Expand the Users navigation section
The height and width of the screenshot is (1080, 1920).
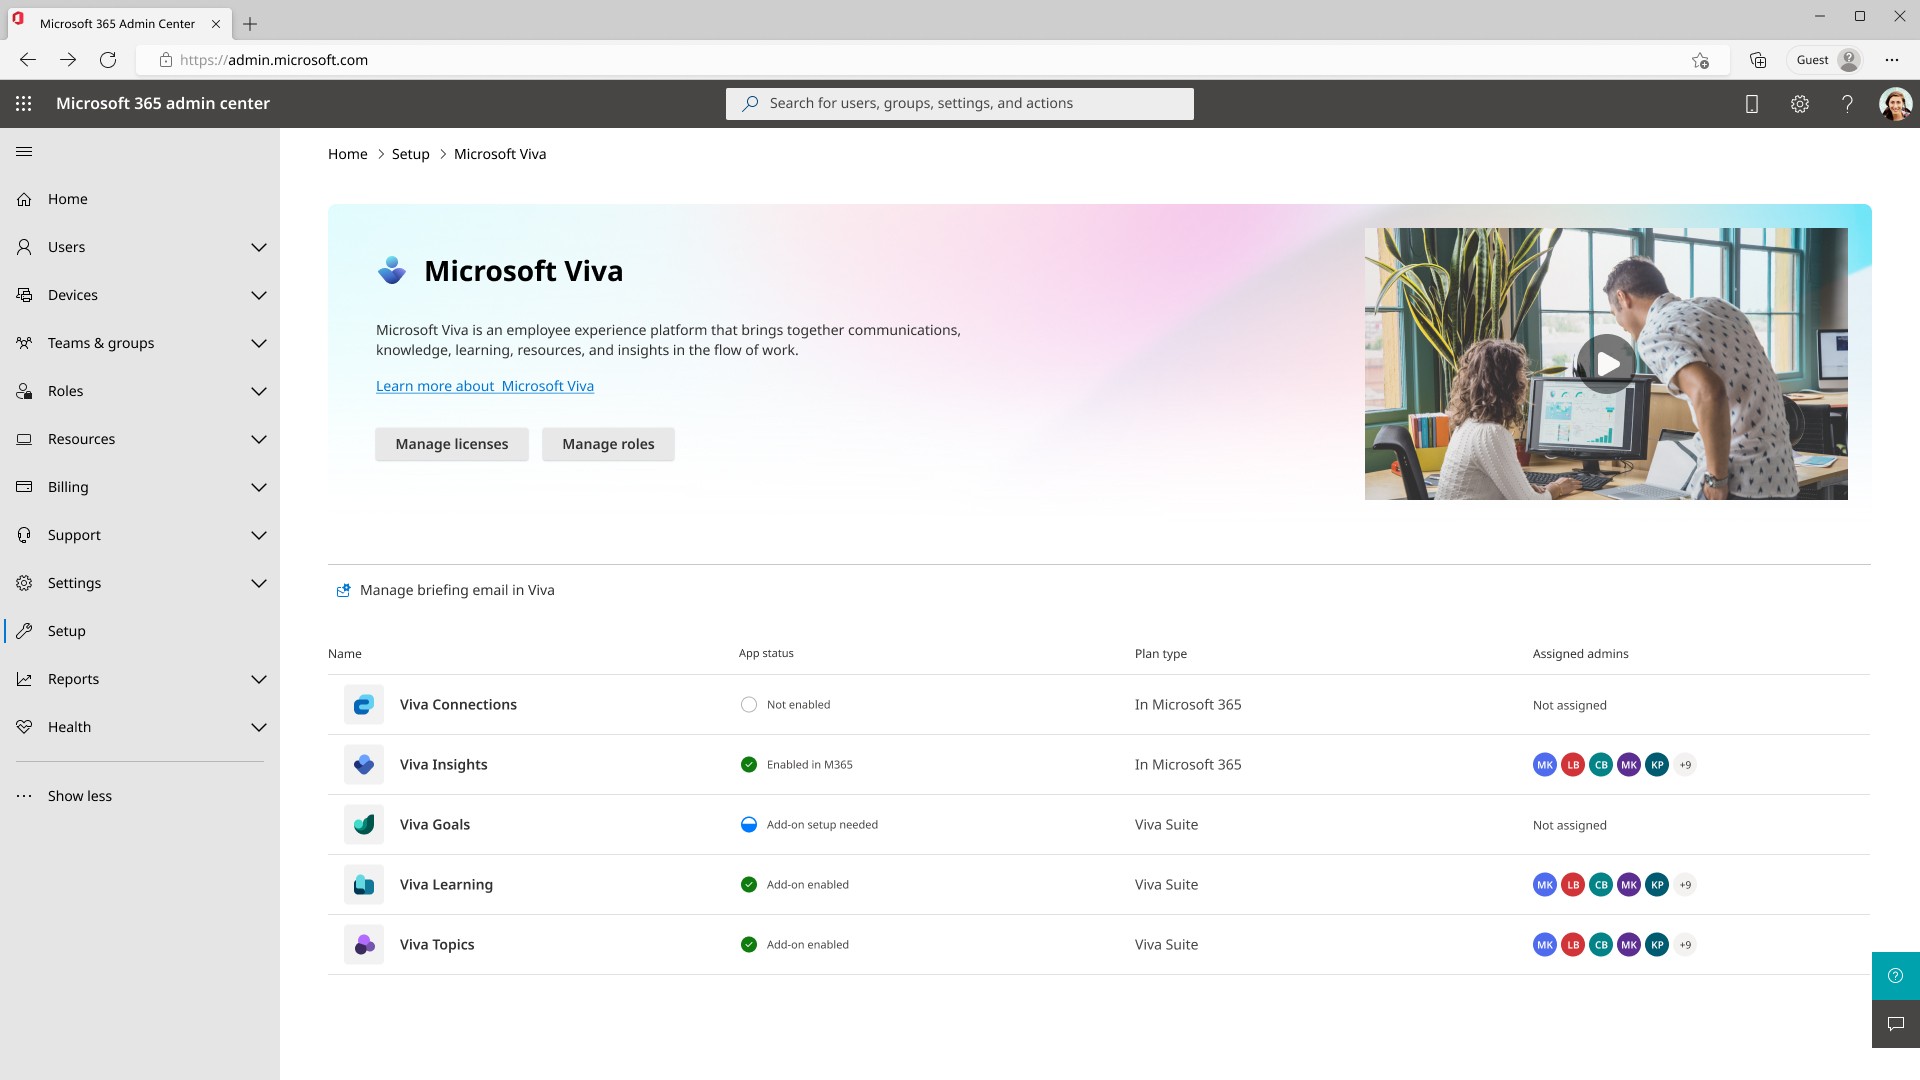point(258,247)
